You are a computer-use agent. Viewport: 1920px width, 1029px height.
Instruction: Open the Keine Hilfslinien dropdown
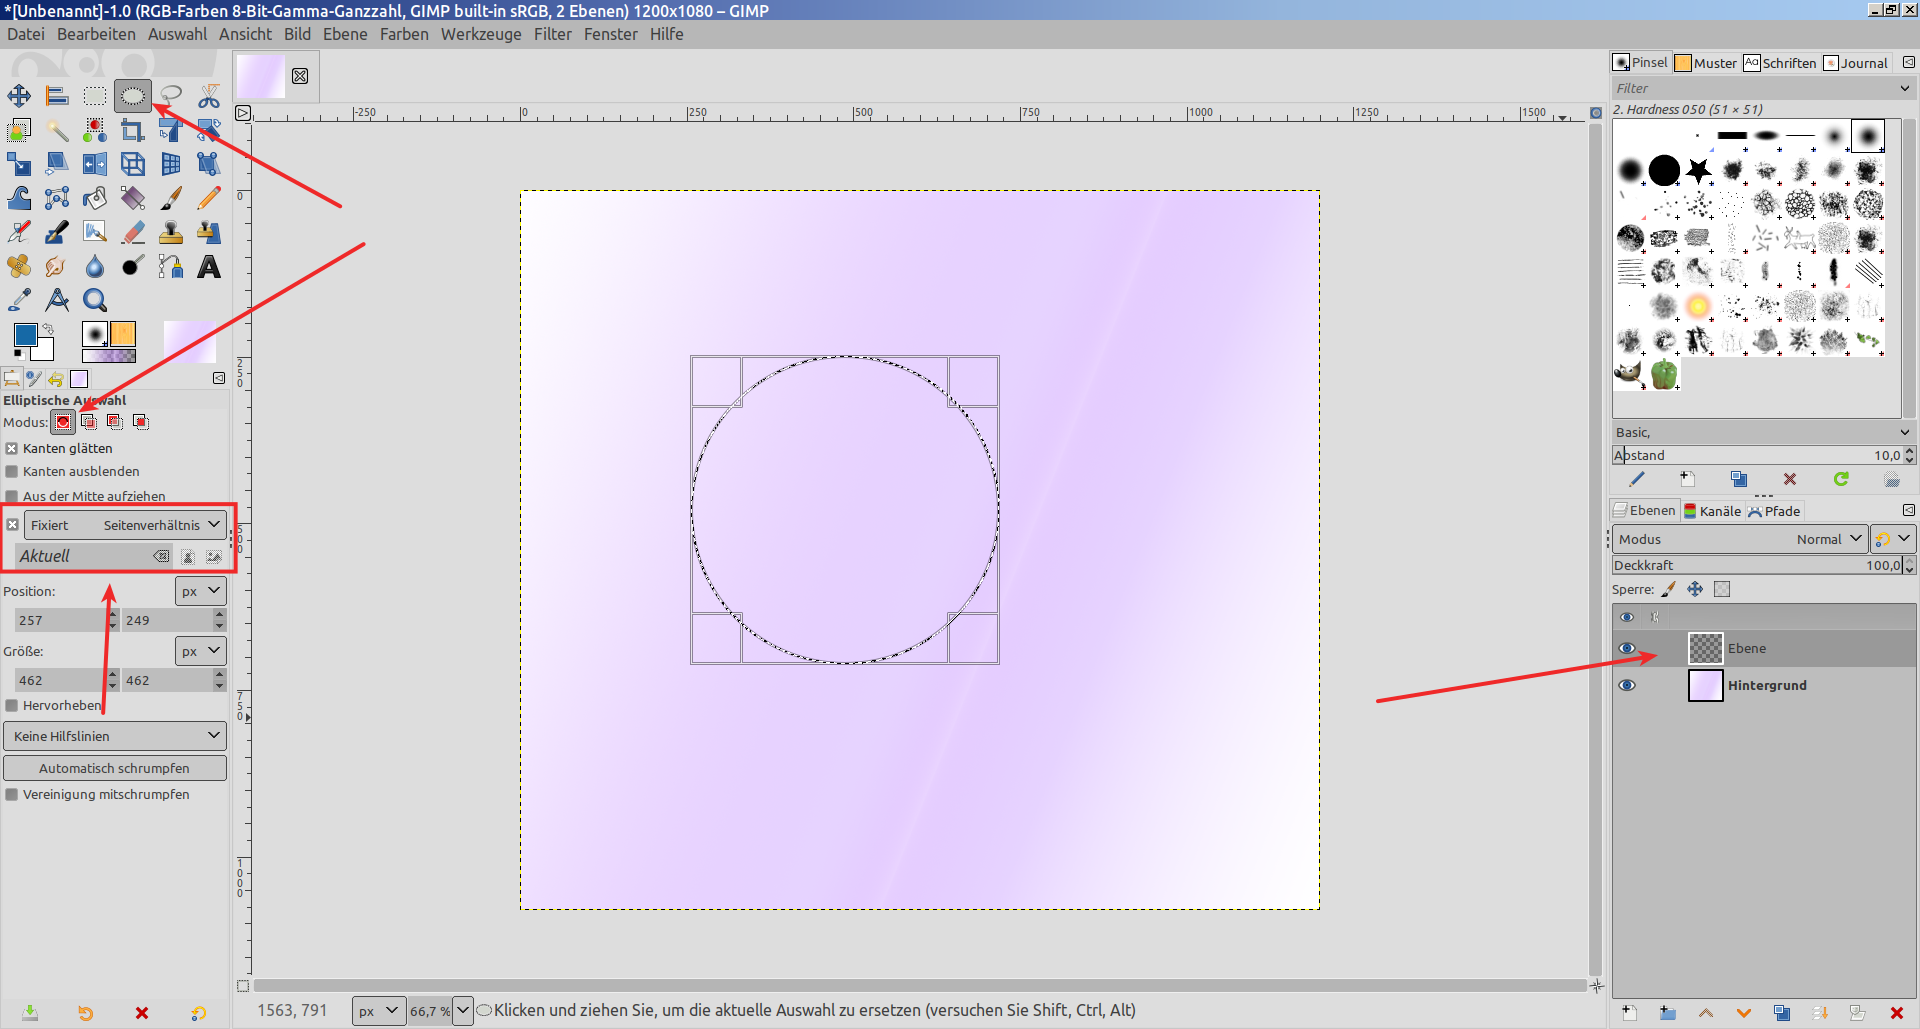click(115, 736)
